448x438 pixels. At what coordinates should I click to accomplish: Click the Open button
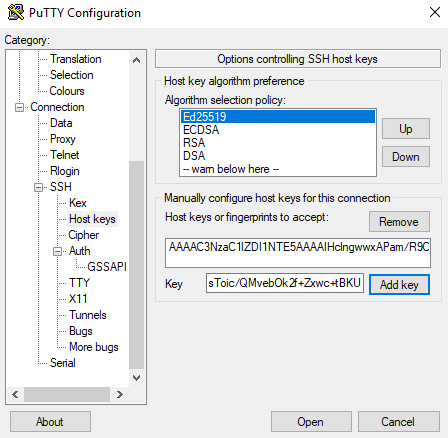tap(311, 422)
